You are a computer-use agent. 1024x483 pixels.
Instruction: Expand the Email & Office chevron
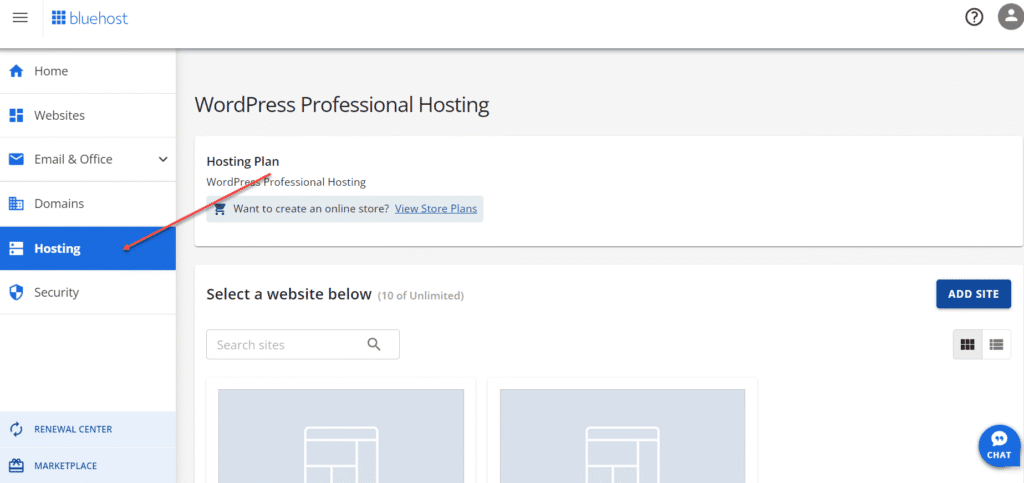click(163, 159)
